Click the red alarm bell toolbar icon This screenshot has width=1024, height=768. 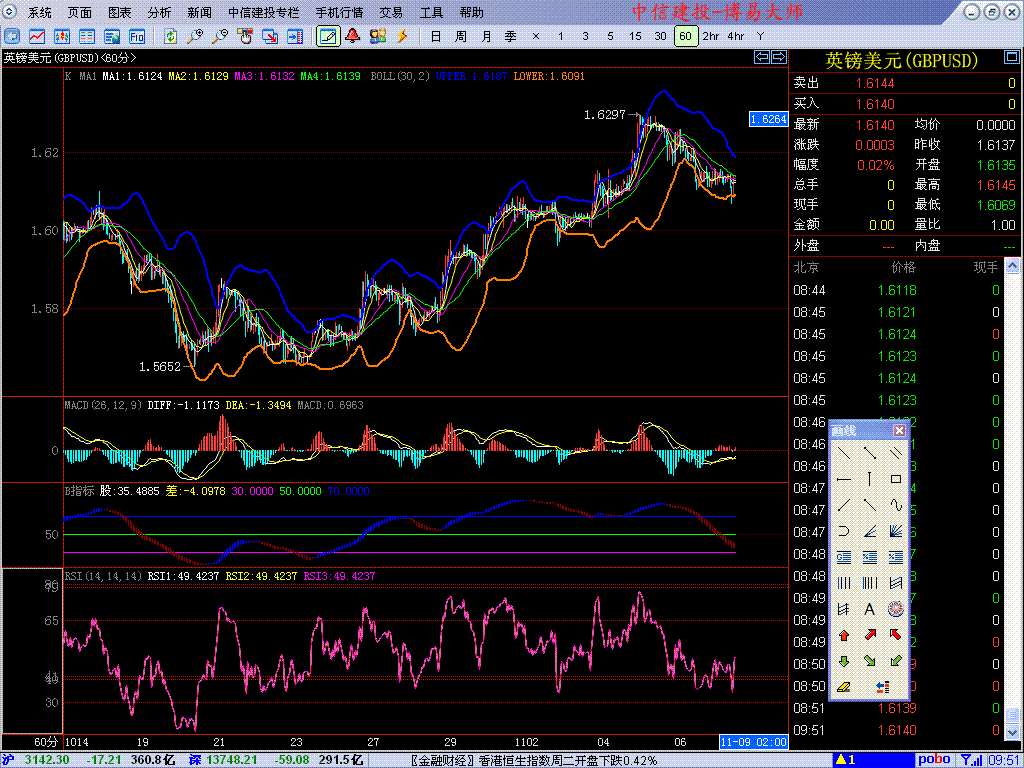pyautogui.click(x=353, y=36)
